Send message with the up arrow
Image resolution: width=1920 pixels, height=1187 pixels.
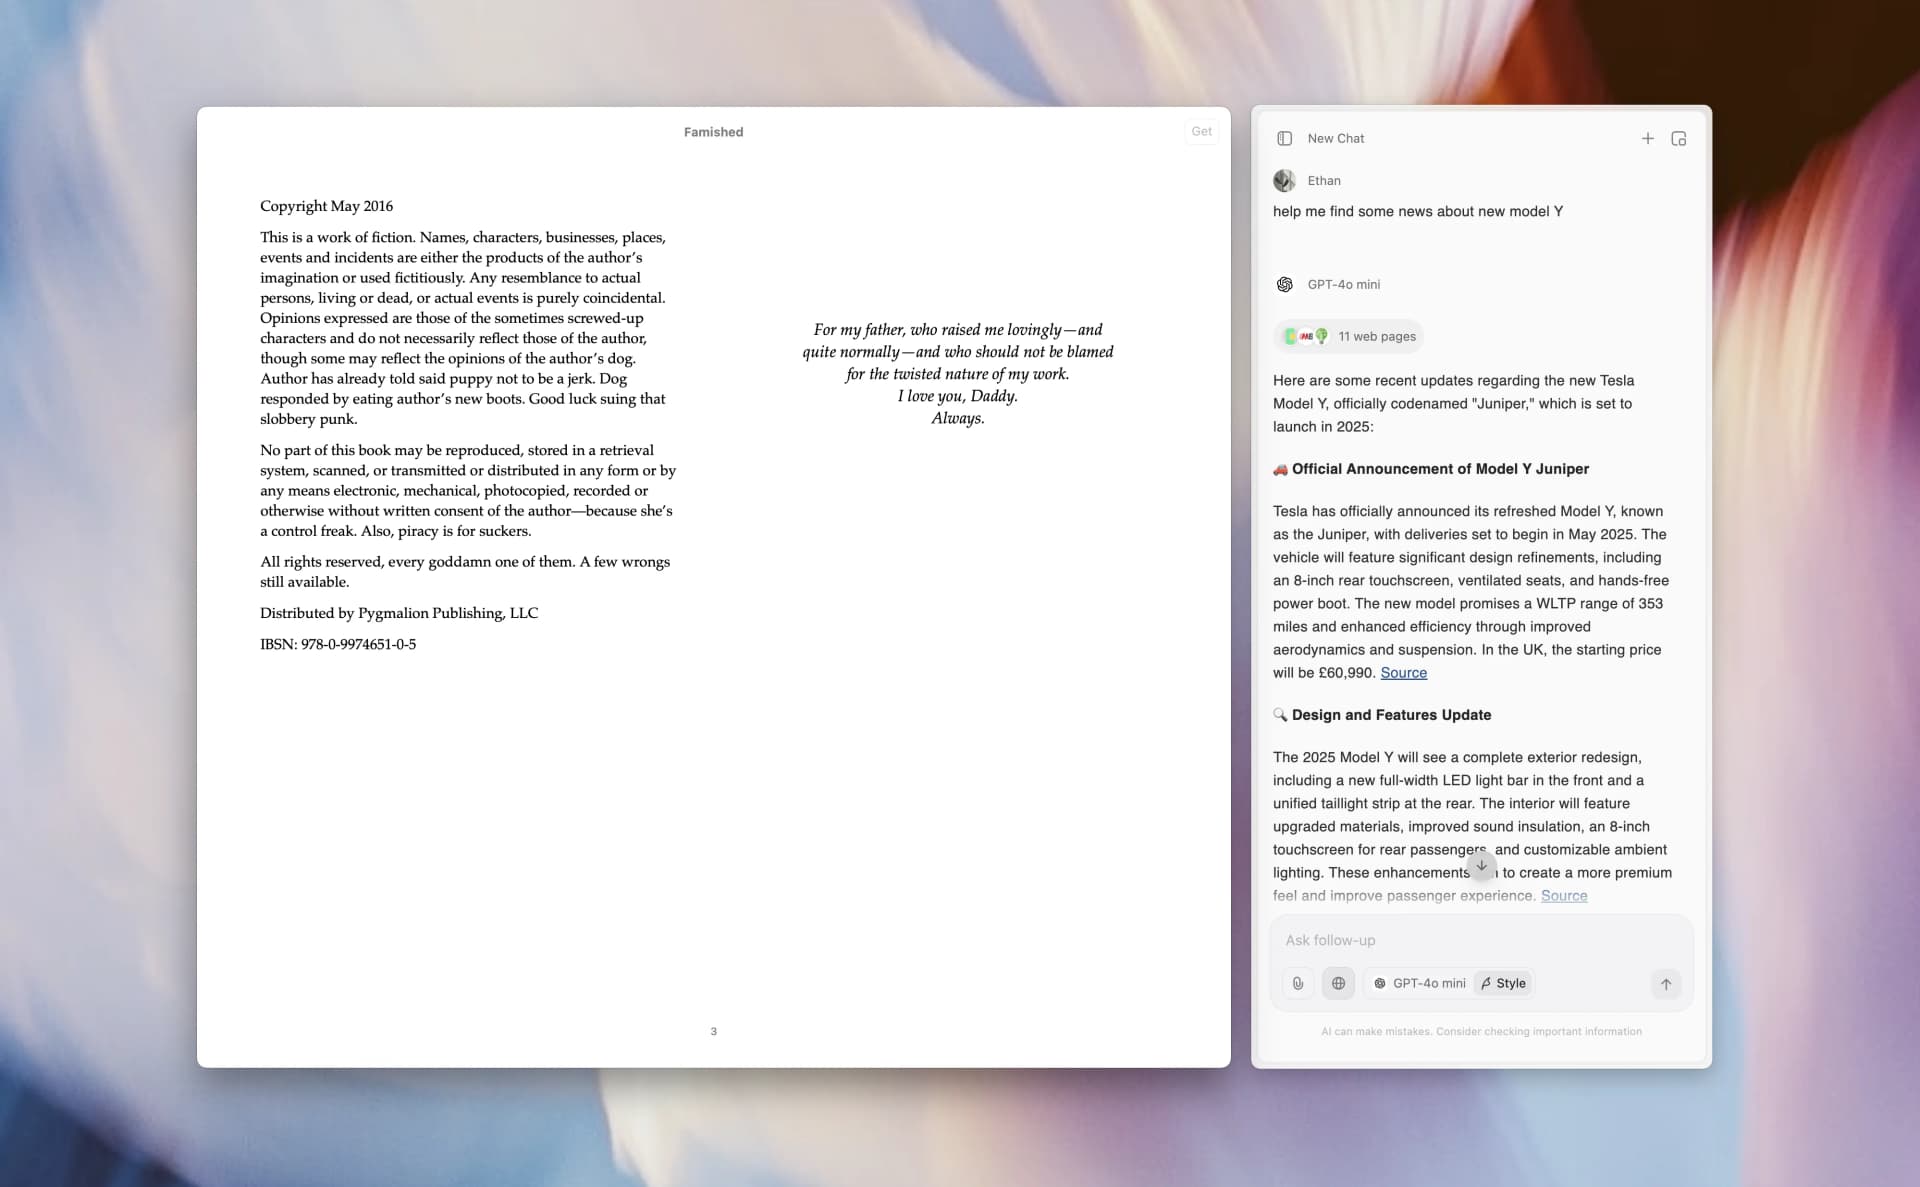point(1666,984)
